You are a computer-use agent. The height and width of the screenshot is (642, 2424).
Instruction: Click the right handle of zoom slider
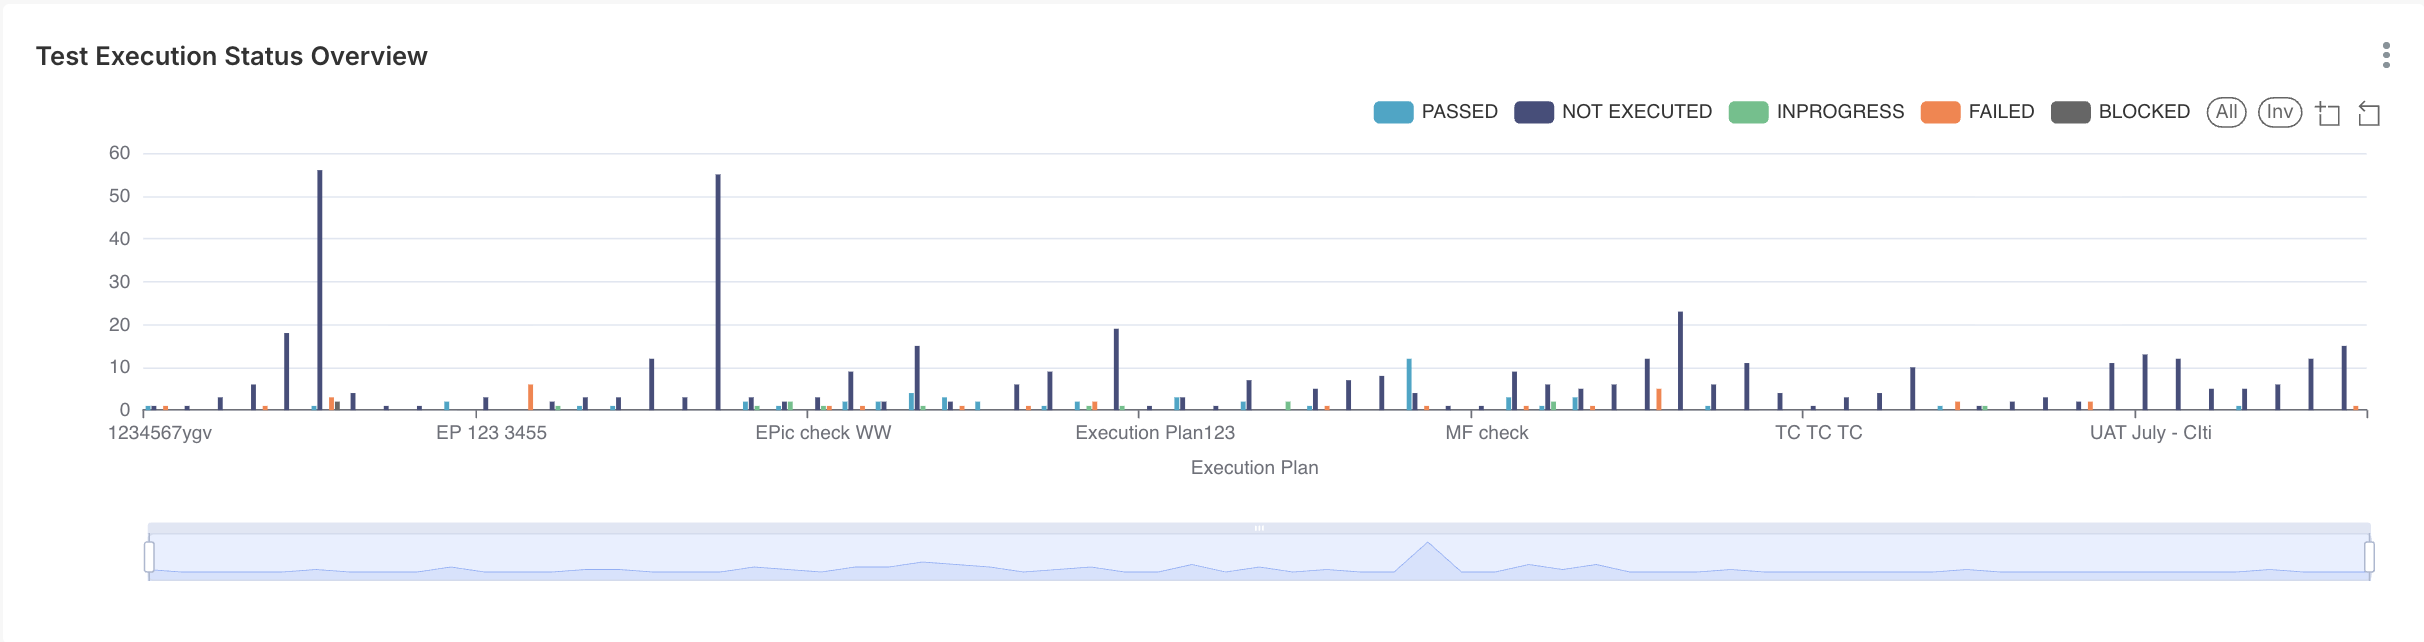[2369, 556]
